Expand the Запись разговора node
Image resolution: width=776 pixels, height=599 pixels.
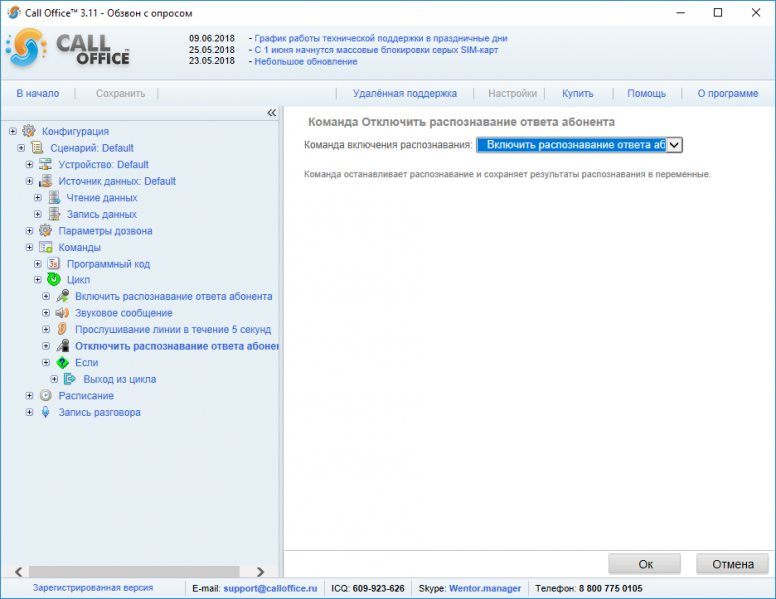[29, 412]
